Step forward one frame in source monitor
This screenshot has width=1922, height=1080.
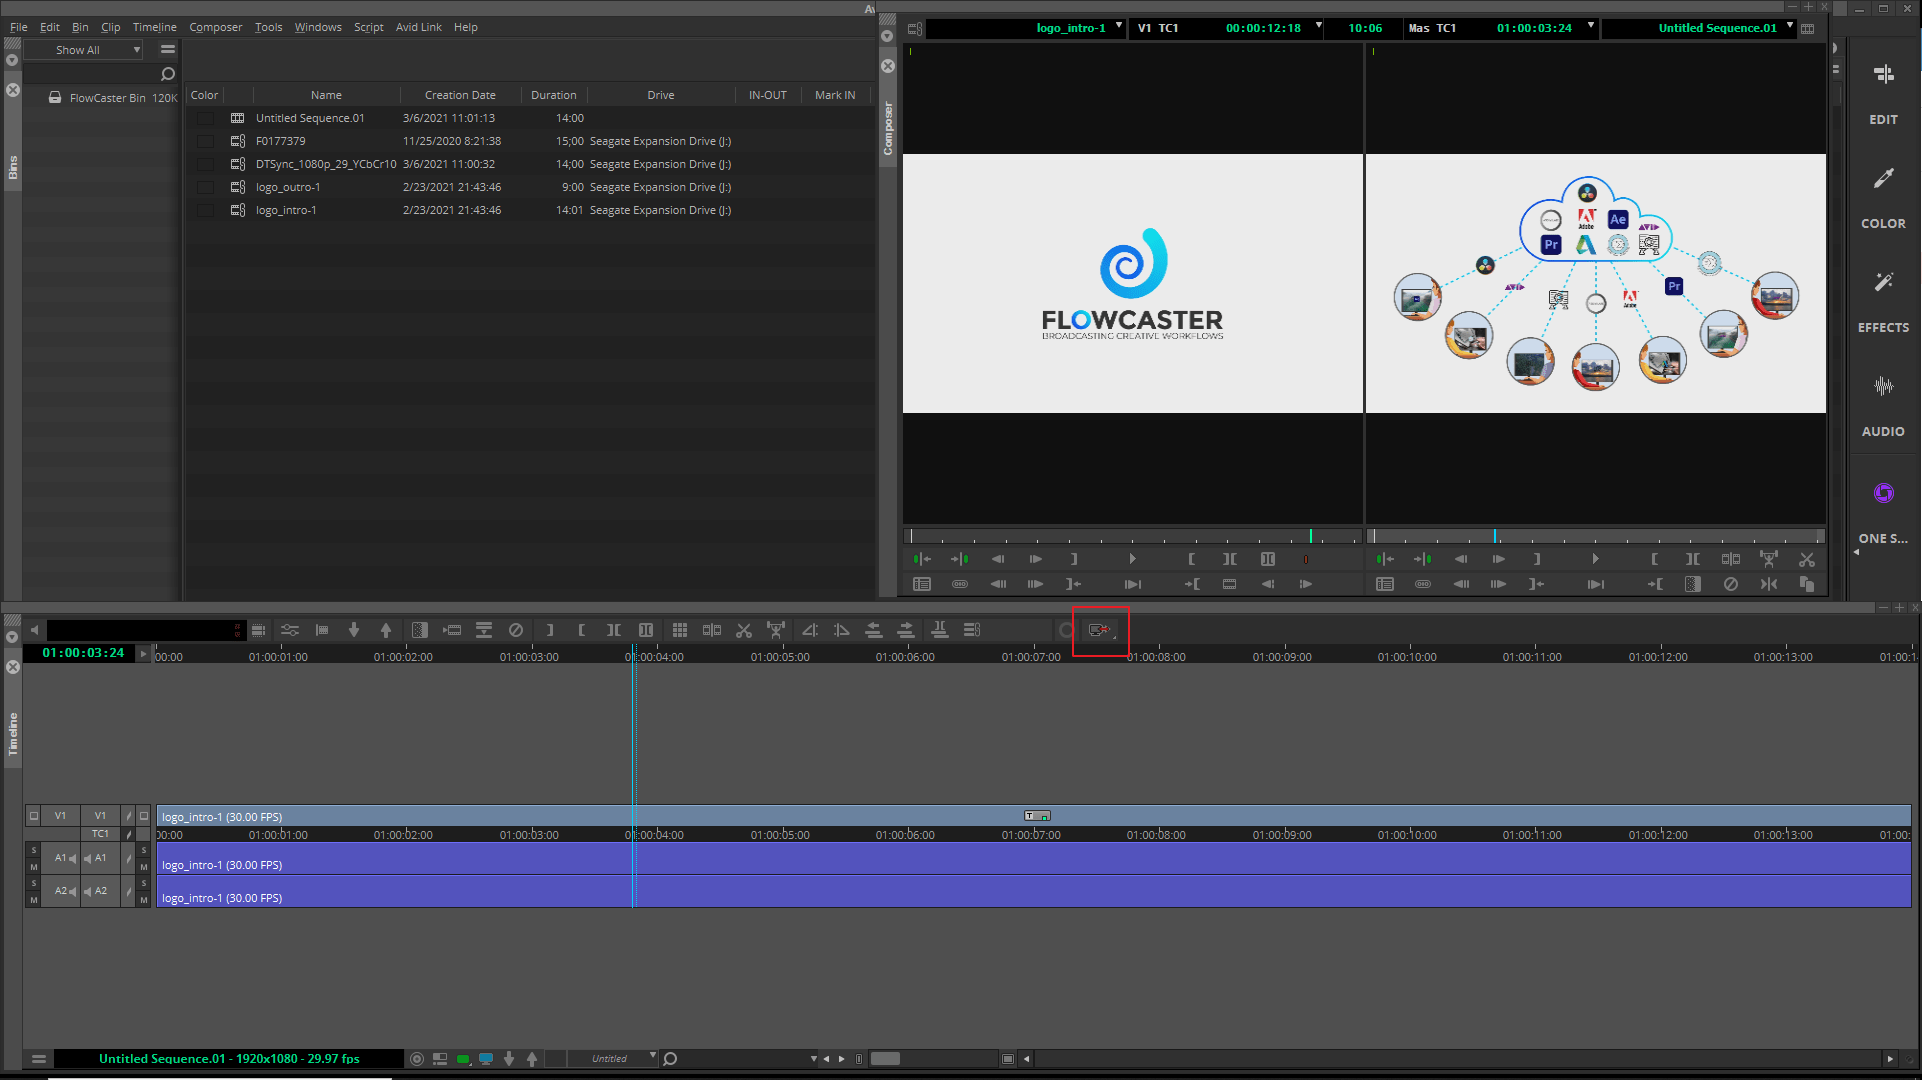pyautogui.click(x=1036, y=559)
